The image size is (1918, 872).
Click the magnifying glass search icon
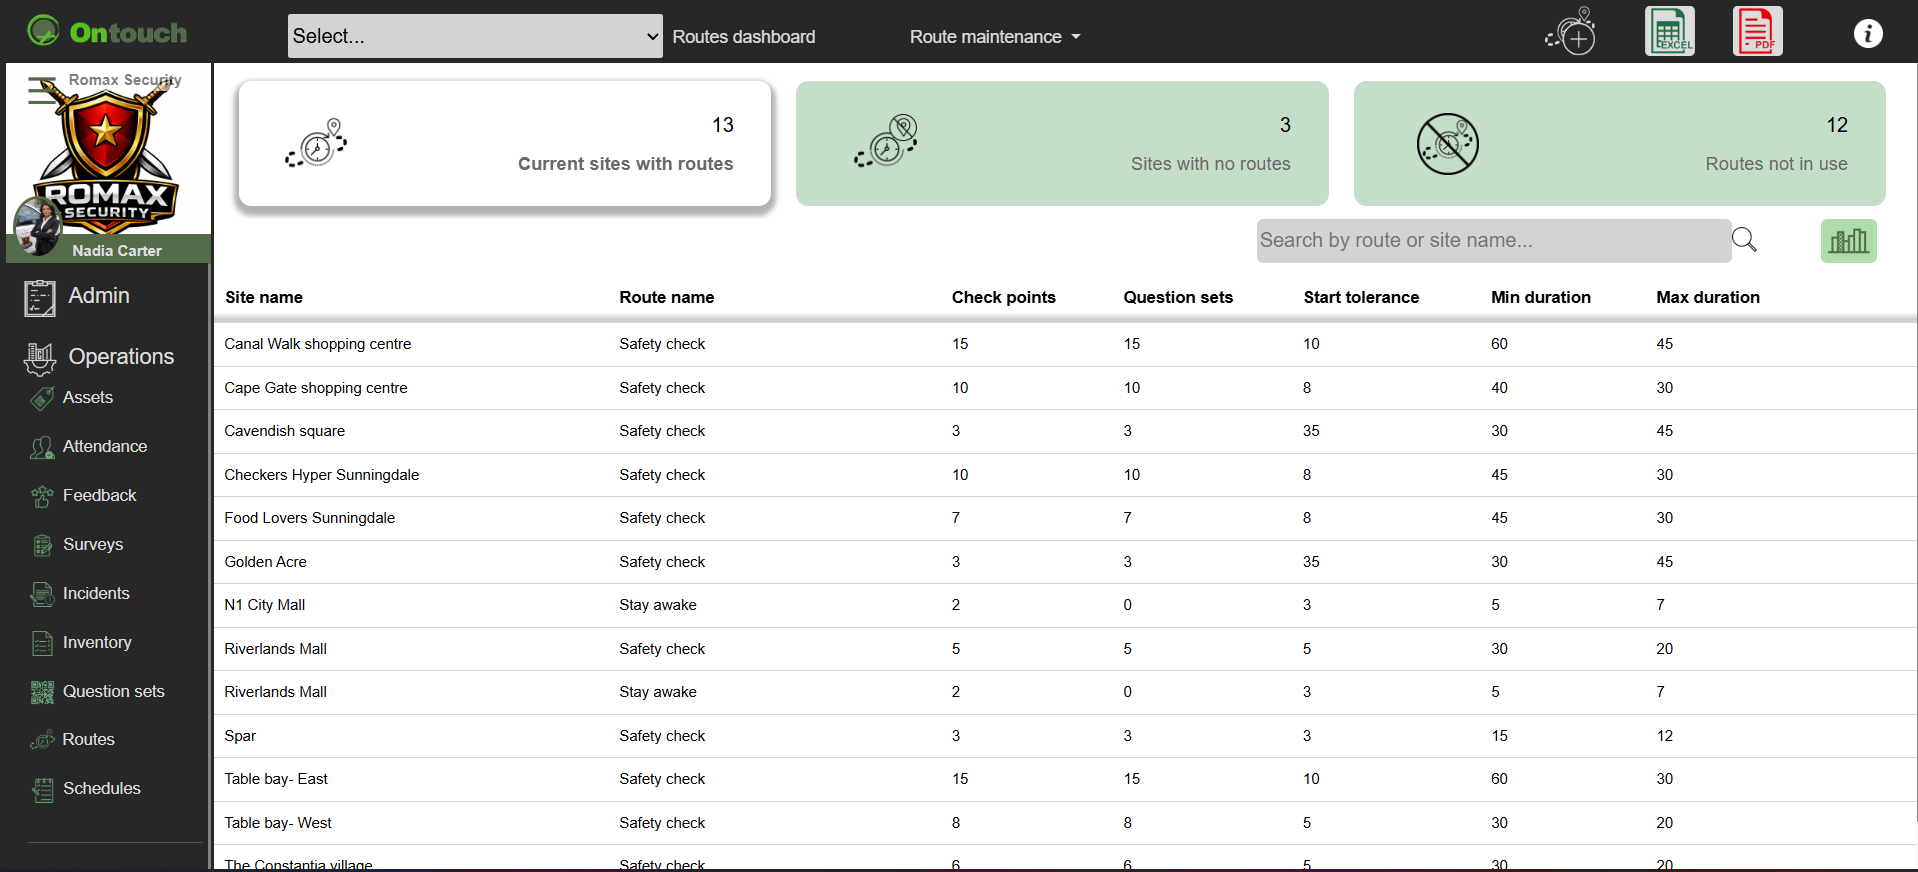[x=1744, y=240]
